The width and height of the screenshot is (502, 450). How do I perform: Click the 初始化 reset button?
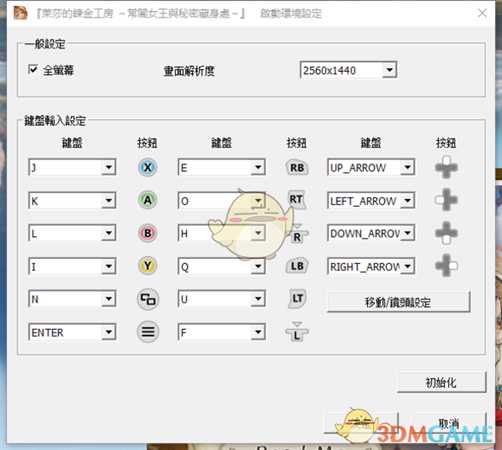click(441, 382)
